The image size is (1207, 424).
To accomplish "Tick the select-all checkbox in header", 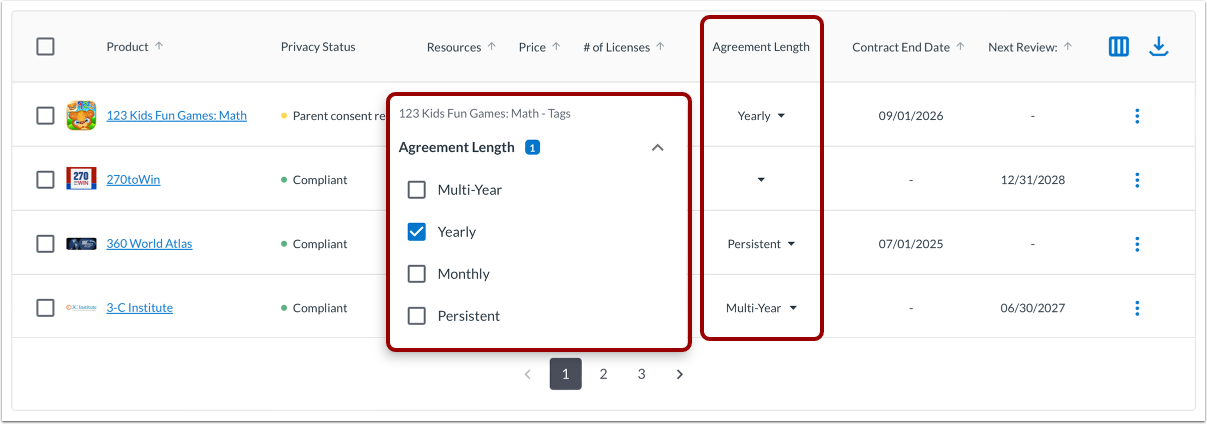I will pos(45,46).
